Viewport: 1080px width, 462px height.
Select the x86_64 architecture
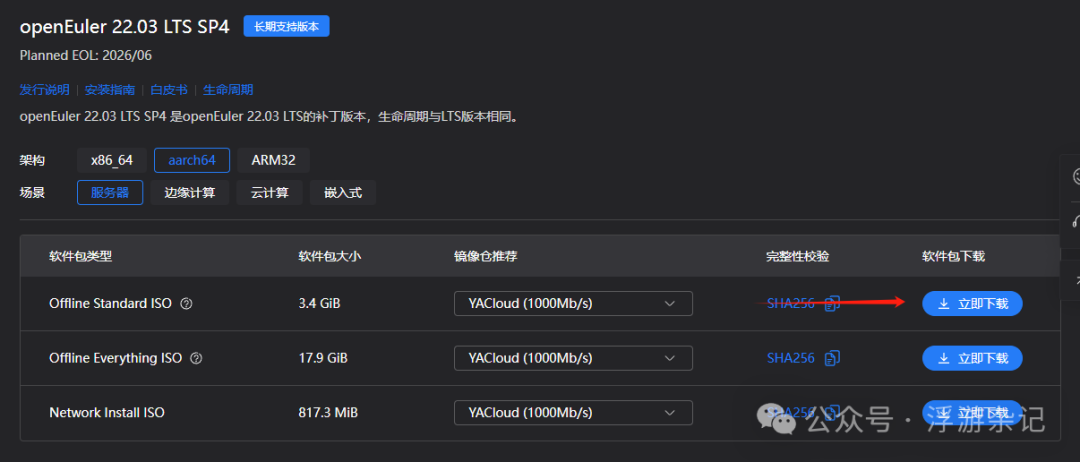(x=112, y=160)
